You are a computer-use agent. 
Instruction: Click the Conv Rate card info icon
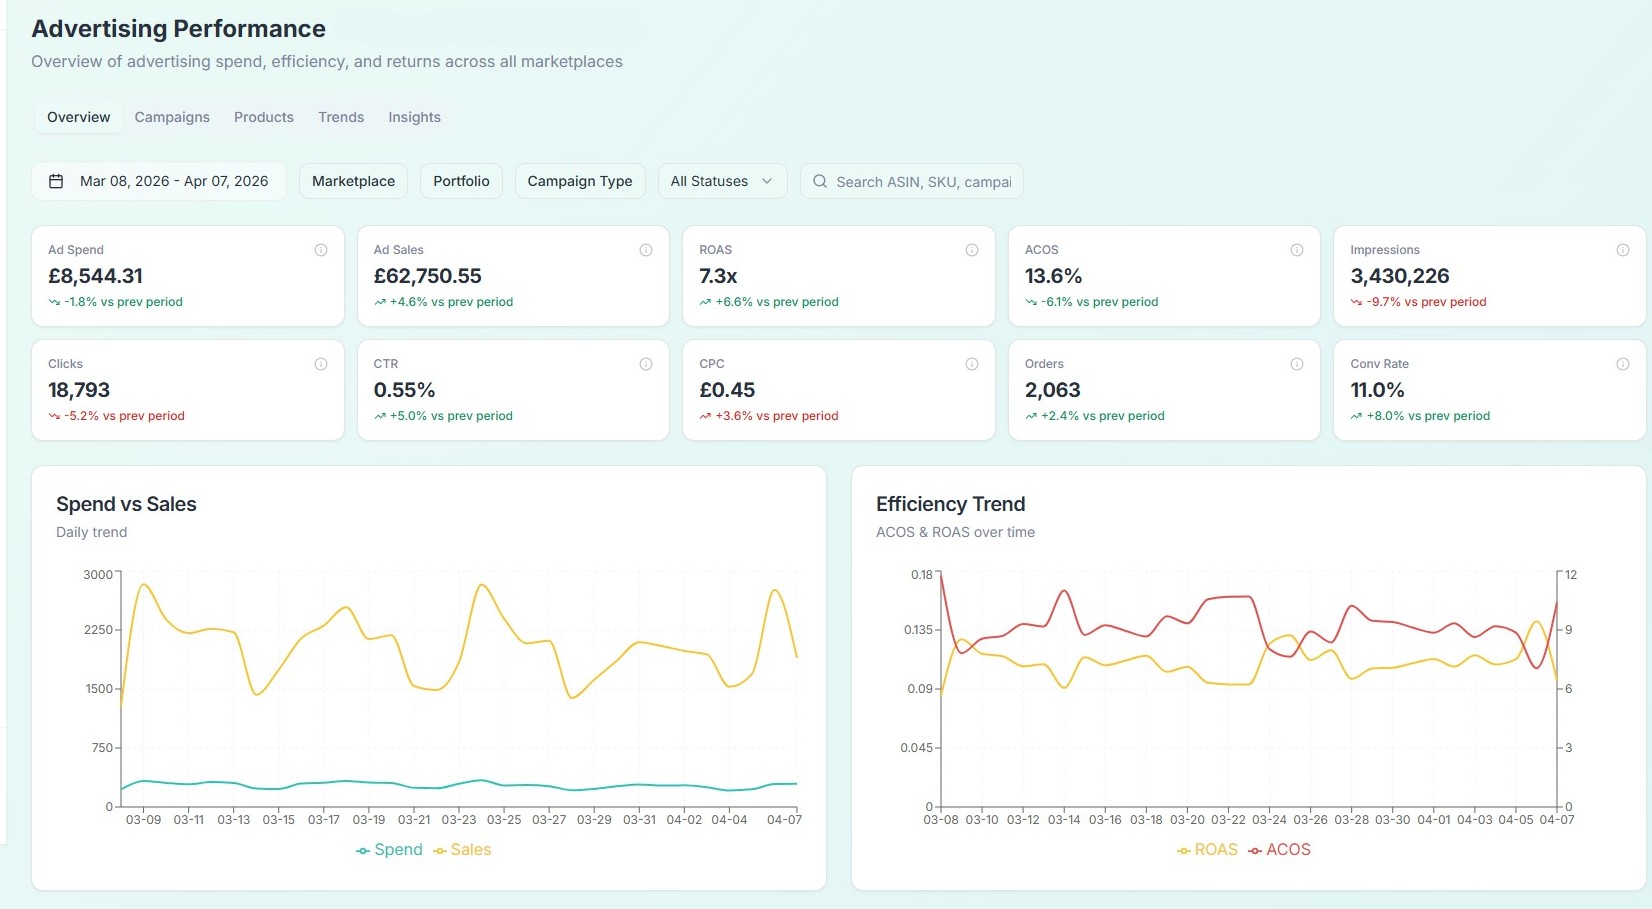[1623, 364]
